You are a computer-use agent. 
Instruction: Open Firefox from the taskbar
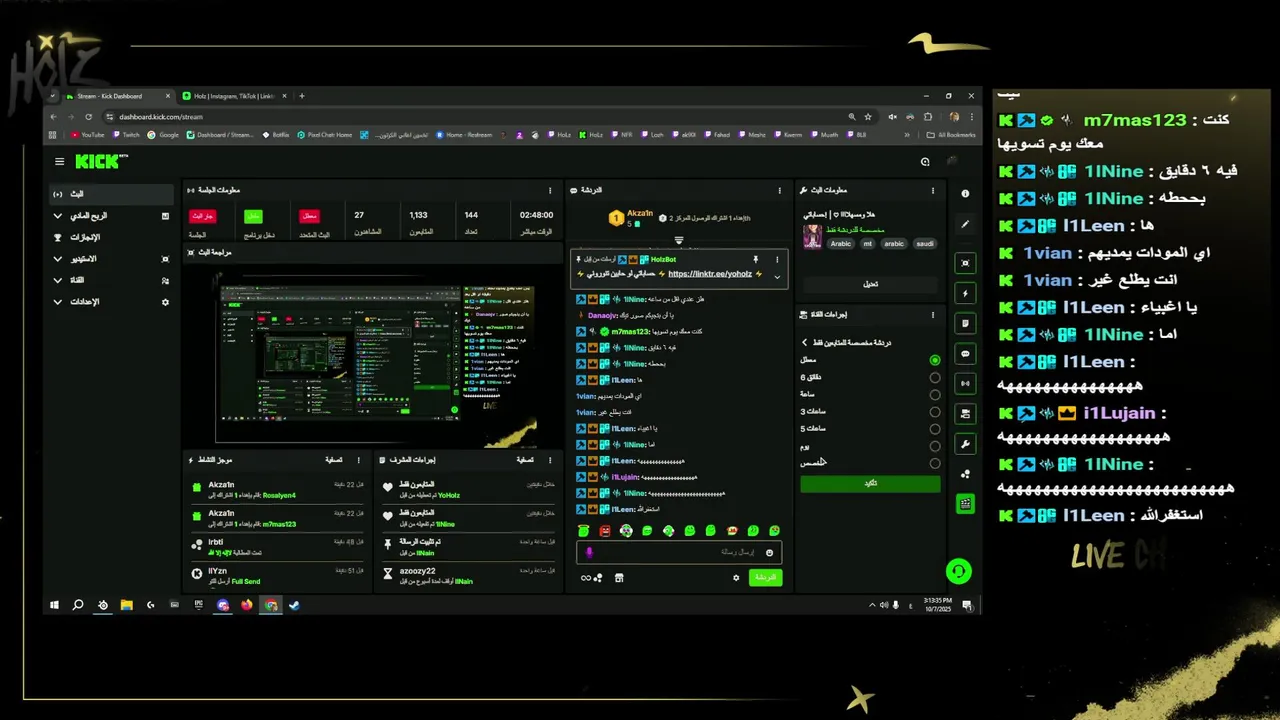click(x=247, y=605)
